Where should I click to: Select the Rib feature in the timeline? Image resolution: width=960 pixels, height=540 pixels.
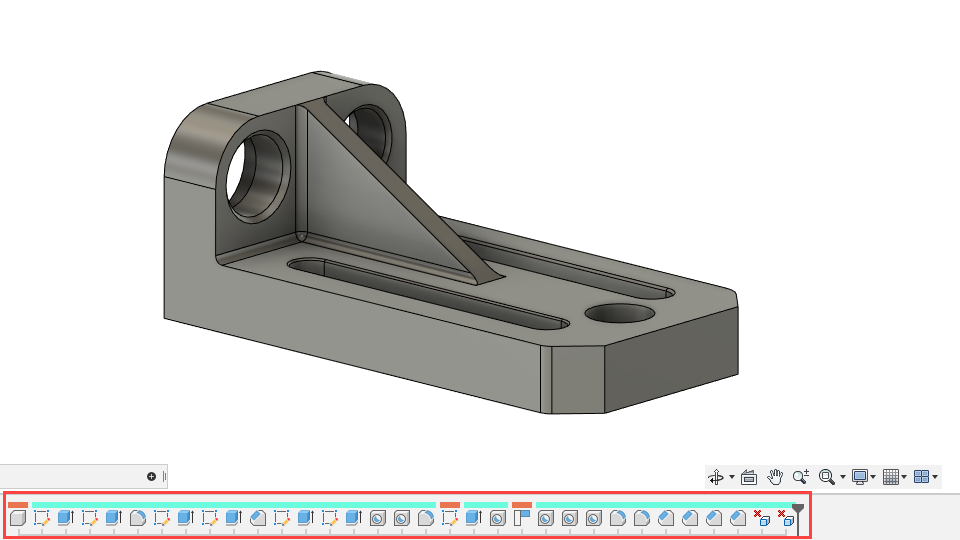pyautogui.click(x=522, y=518)
